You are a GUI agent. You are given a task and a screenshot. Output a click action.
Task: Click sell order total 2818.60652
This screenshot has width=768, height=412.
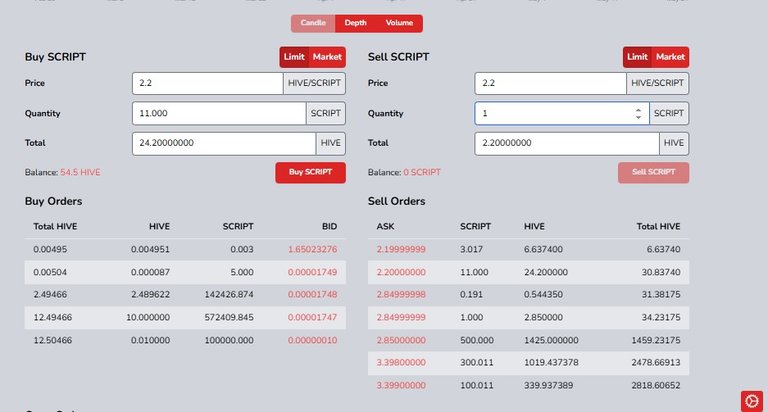click(x=656, y=386)
